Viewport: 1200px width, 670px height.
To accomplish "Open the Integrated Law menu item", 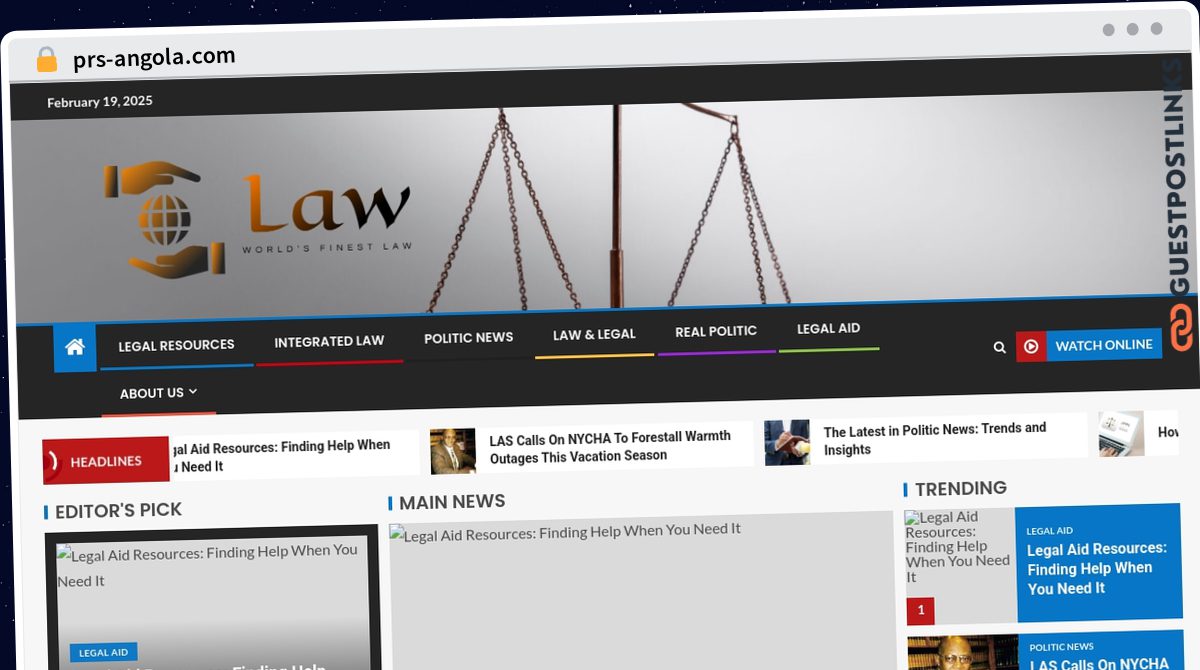I will click(x=329, y=341).
